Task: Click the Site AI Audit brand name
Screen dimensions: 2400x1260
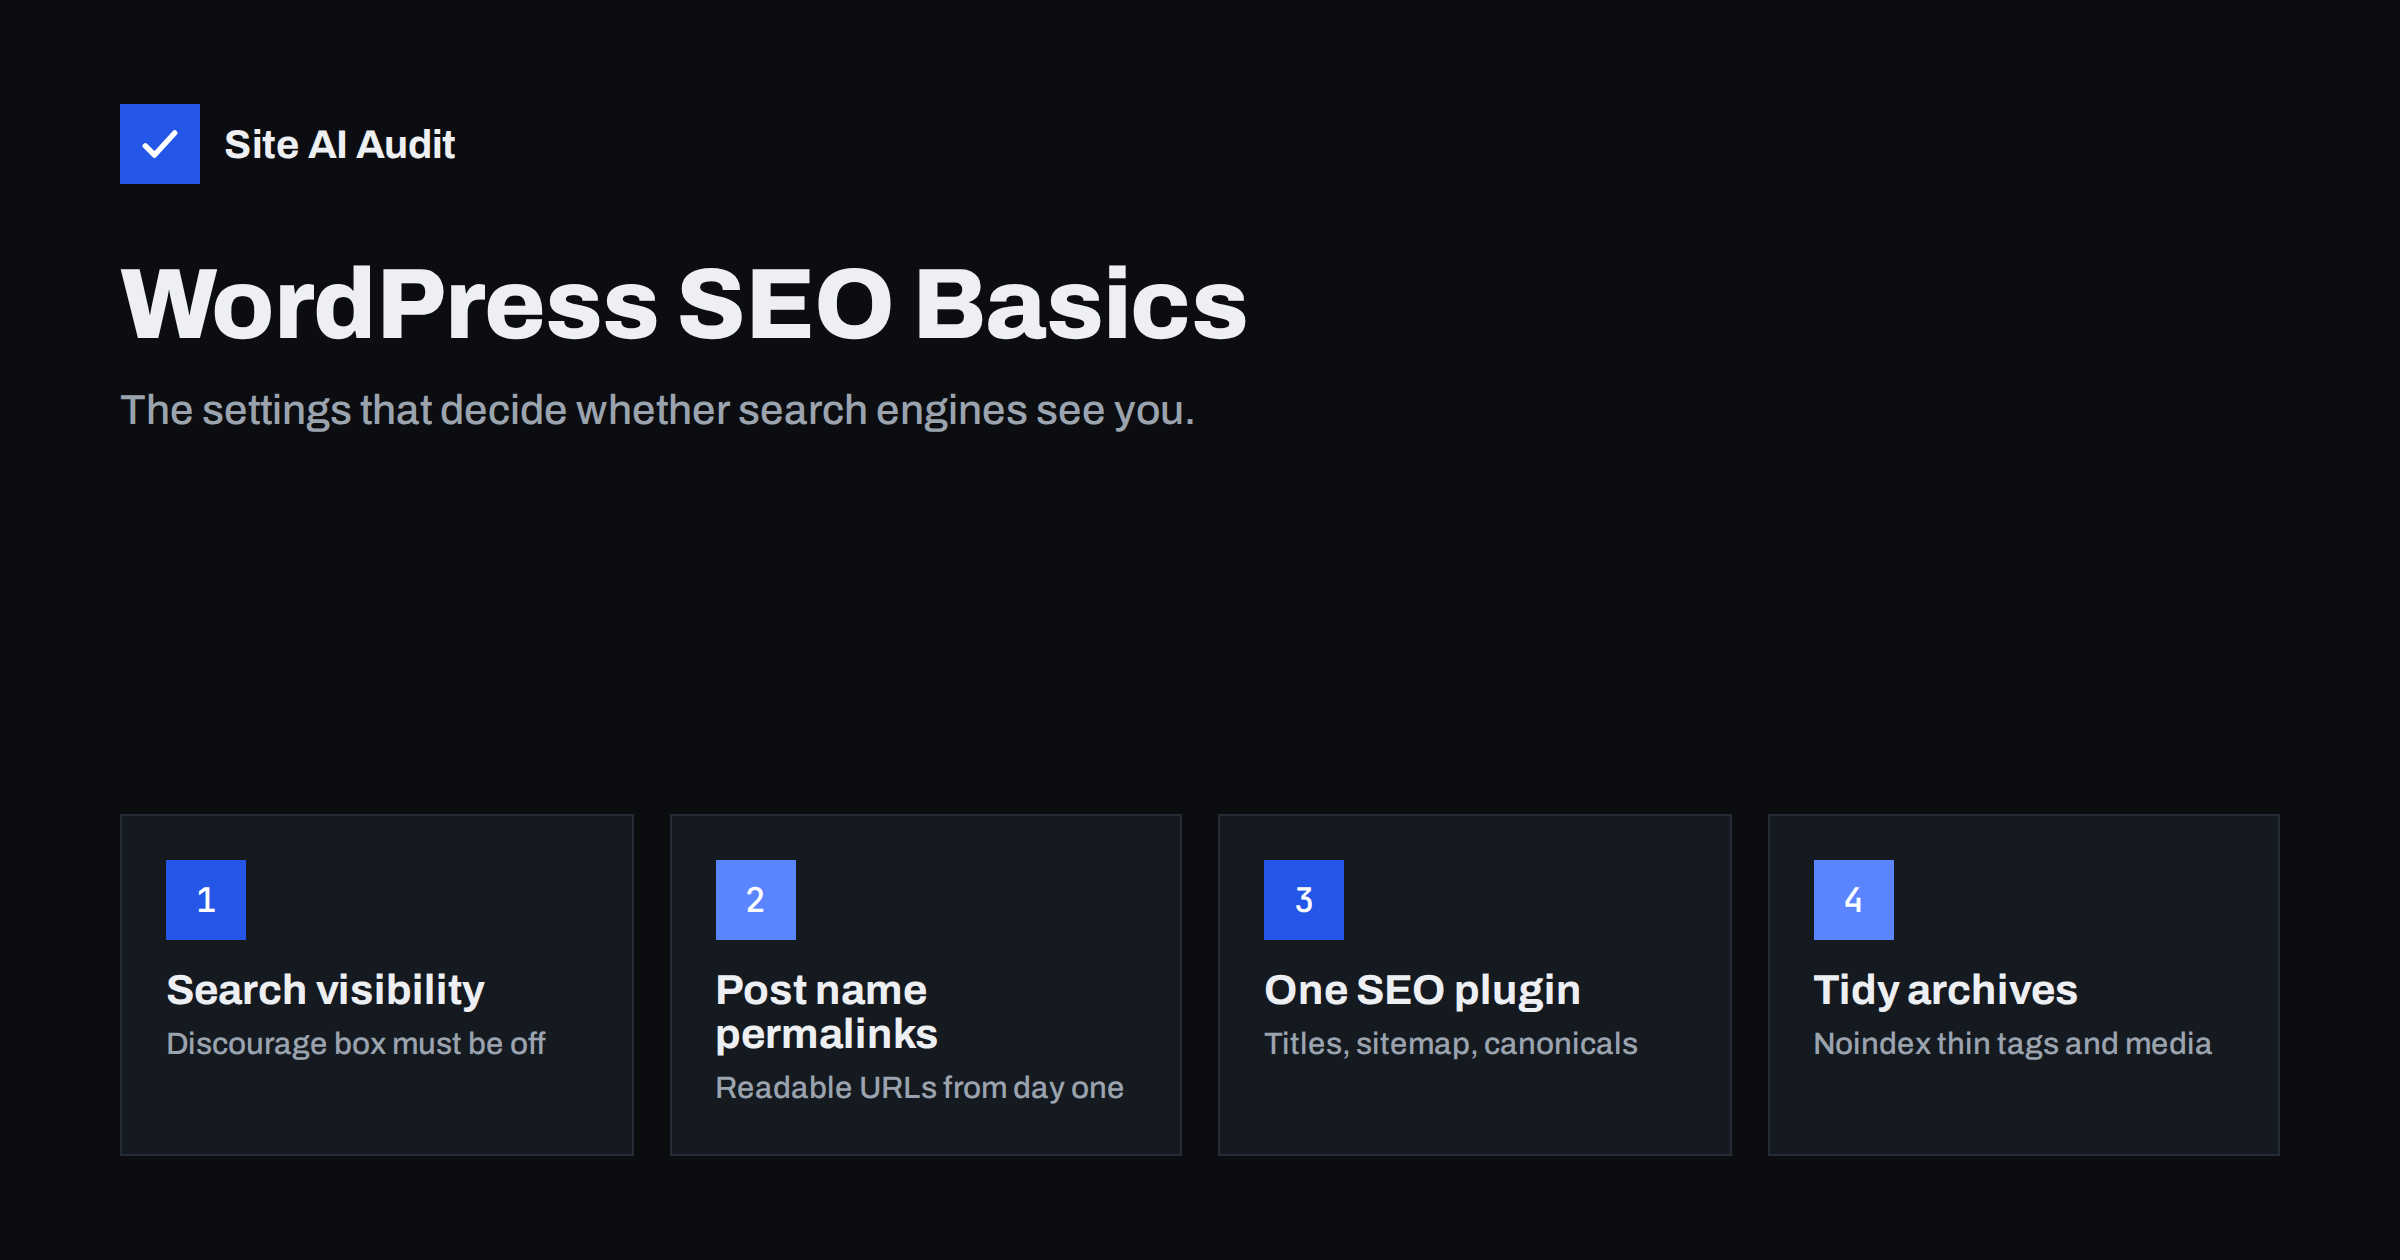Action: [x=340, y=145]
